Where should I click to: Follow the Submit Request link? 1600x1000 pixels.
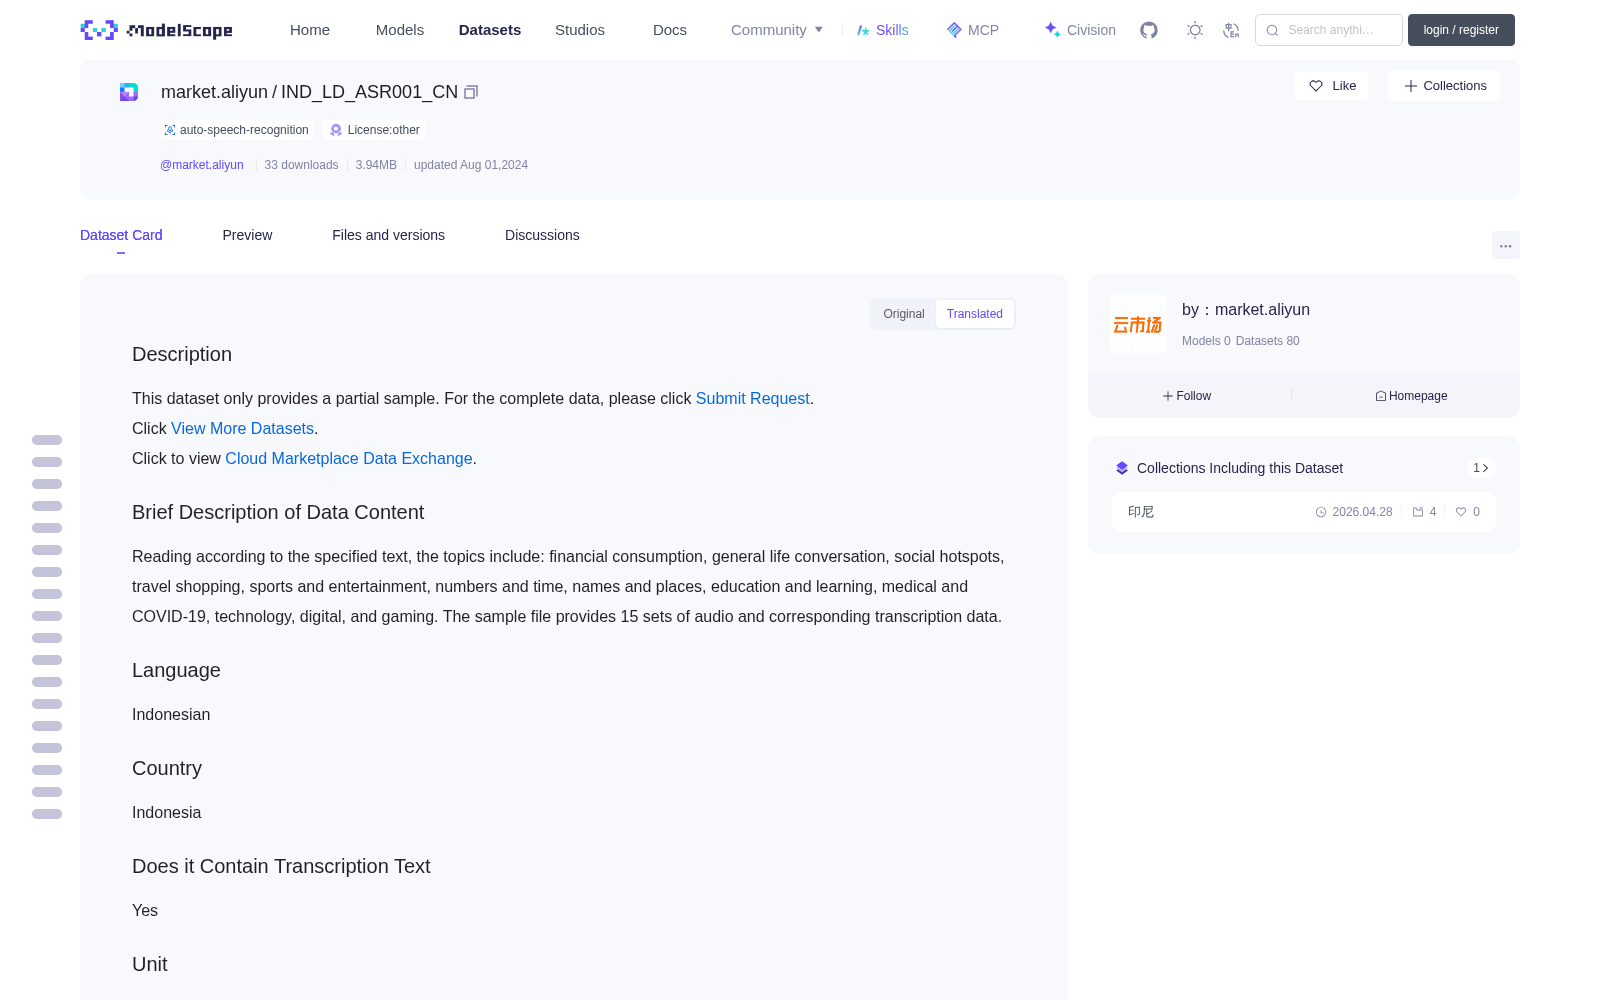(753, 398)
